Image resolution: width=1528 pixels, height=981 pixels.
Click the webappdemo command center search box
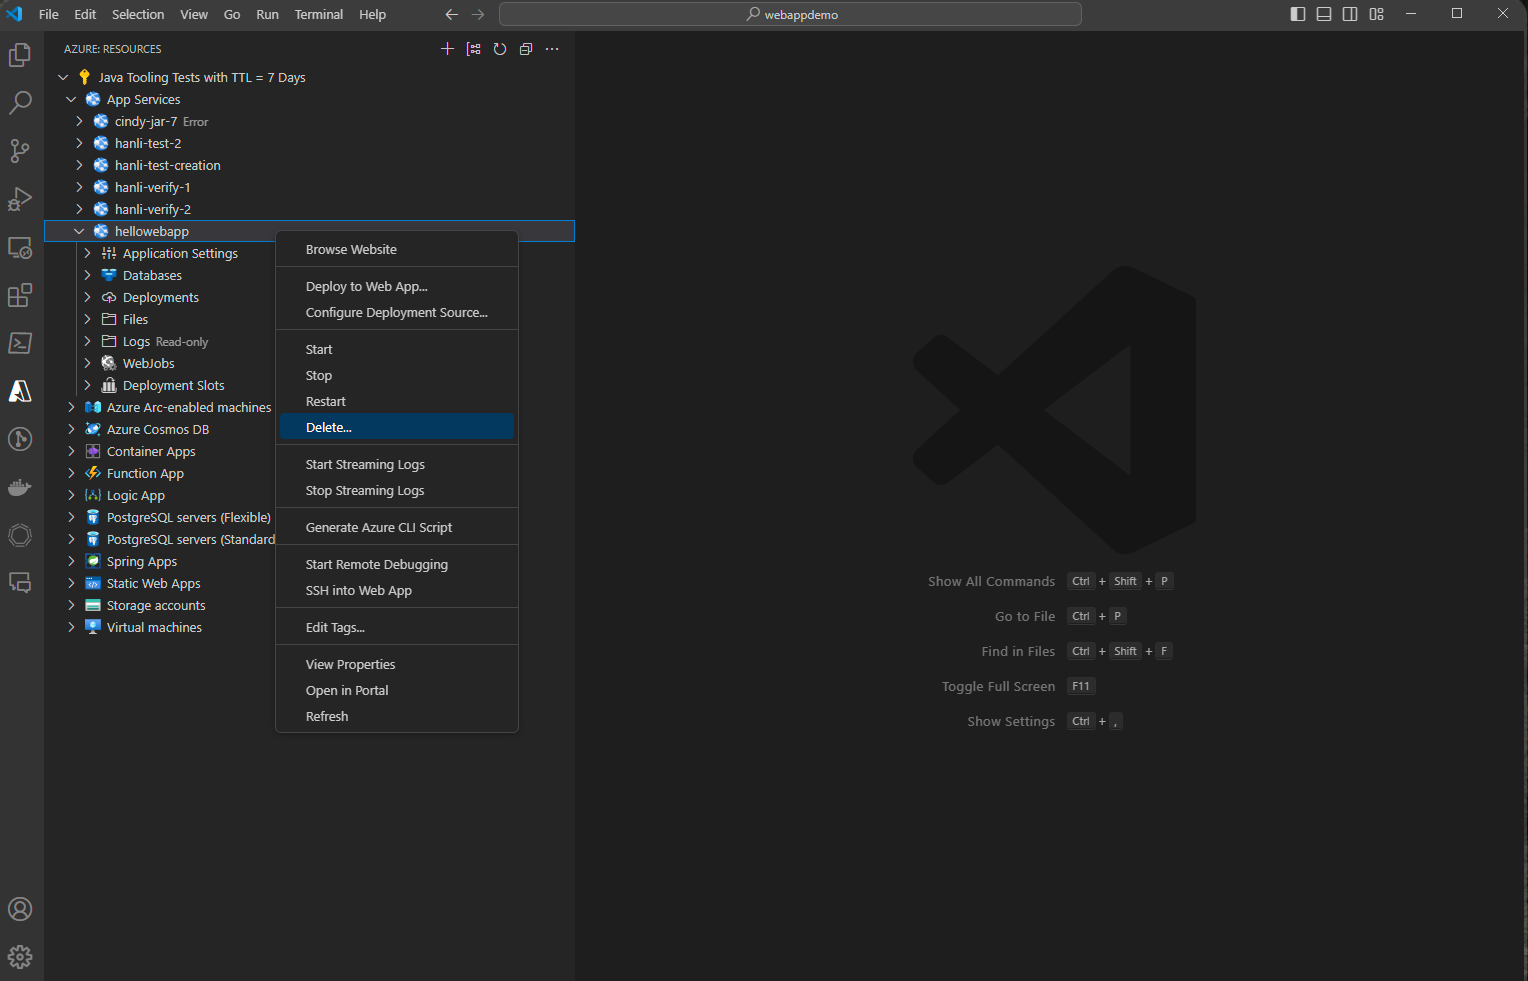coord(790,14)
